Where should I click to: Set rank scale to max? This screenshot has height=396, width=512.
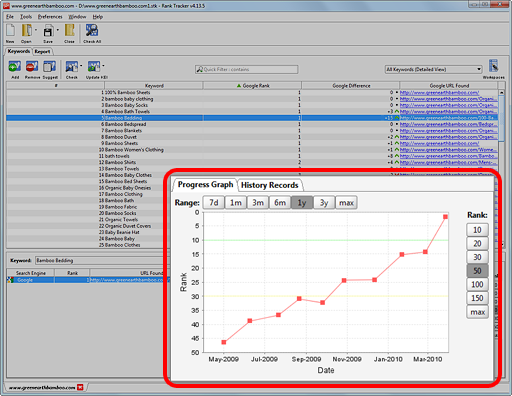pos(477,312)
